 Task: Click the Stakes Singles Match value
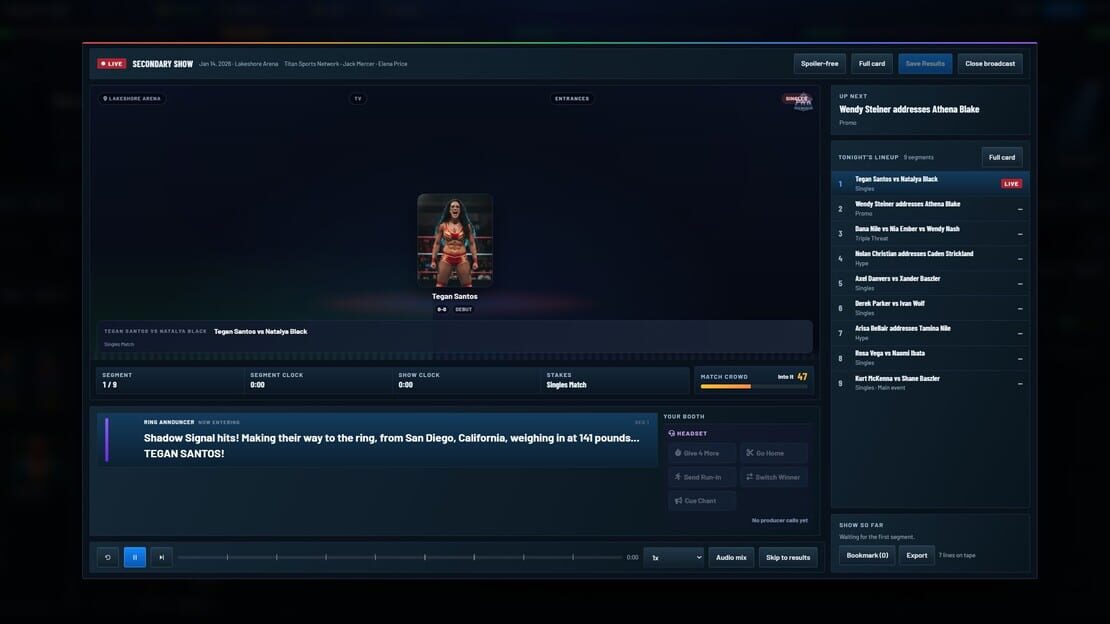566,385
